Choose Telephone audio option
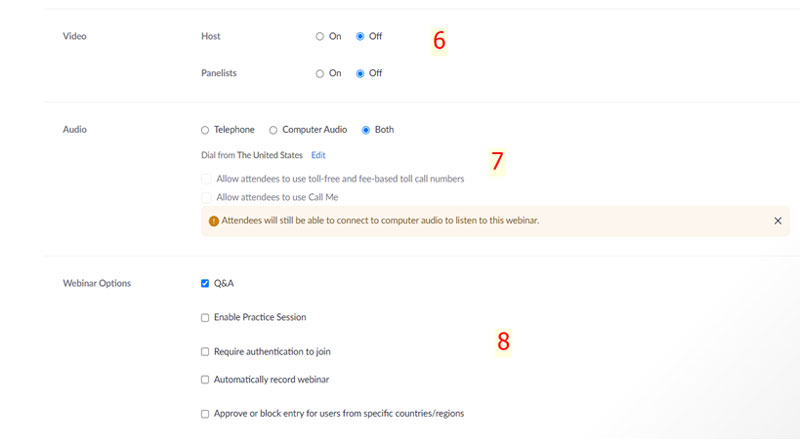The image size is (800, 443). tap(205, 130)
